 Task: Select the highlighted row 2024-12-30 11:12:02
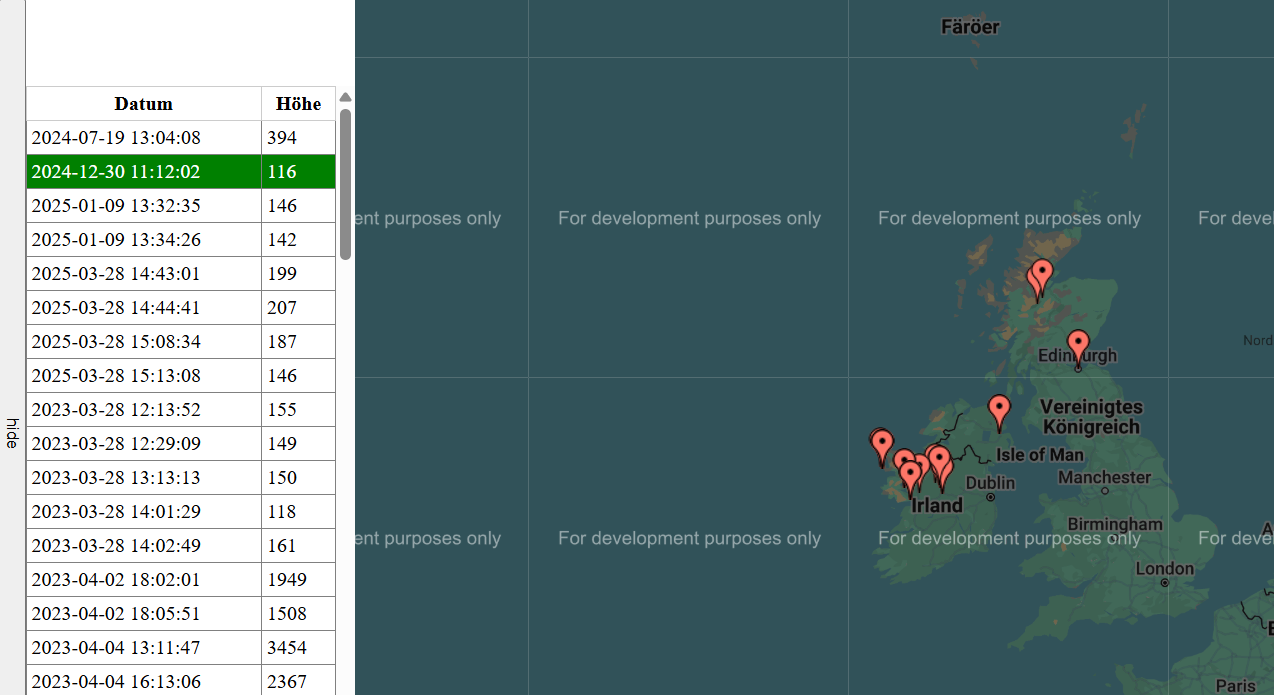[144, 172]
